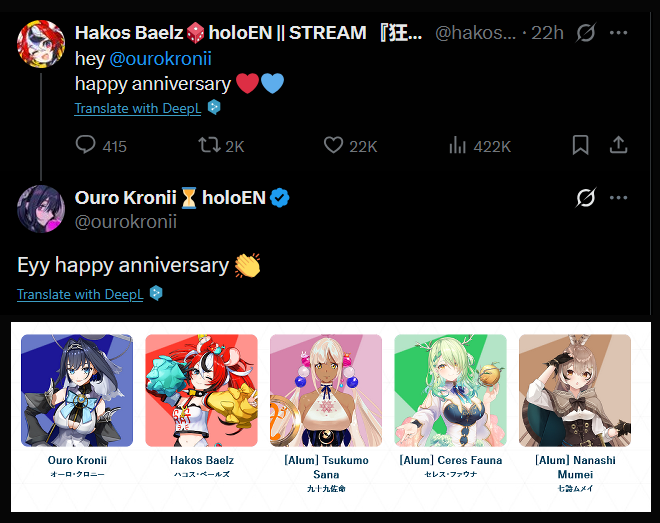Image resolution: width=660 pixels, height=523 pixels.
Task: Open more options on Hakos Baelz tweet
Action: (619, 33)
